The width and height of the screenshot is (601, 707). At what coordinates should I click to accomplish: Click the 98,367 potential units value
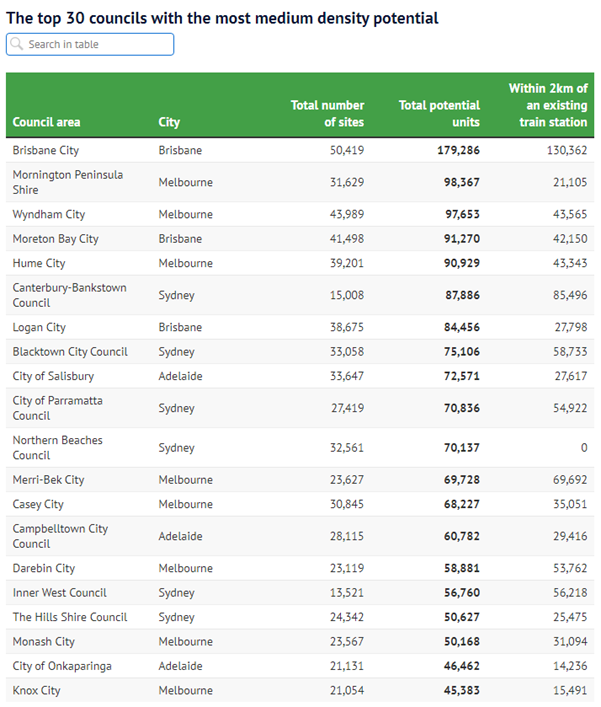462,182
